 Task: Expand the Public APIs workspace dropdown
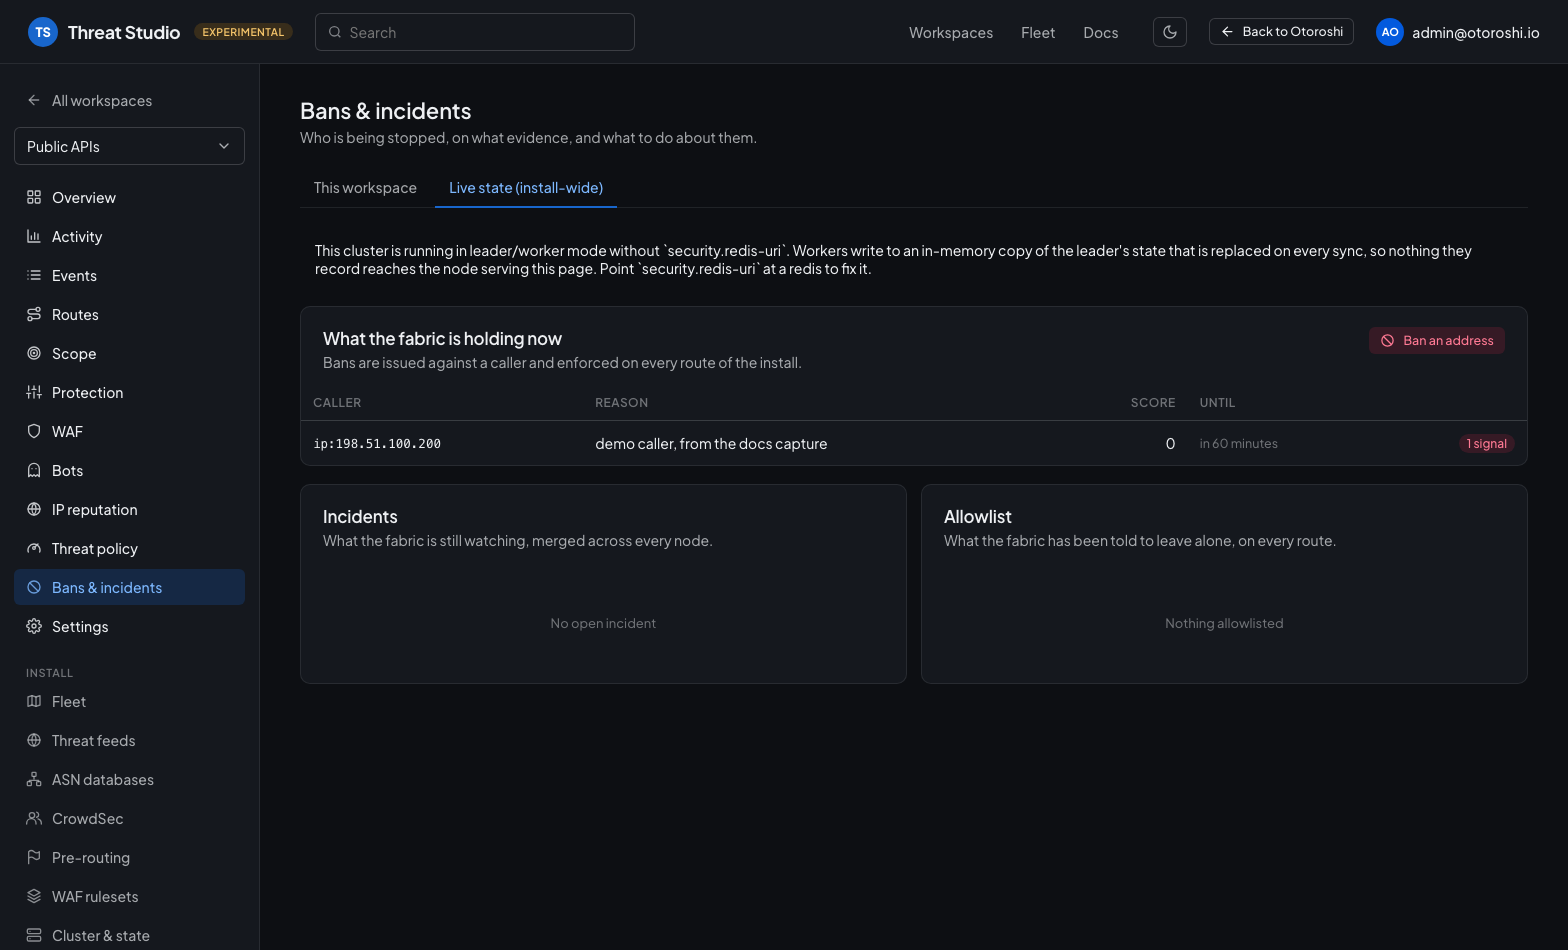pos(129,146)
